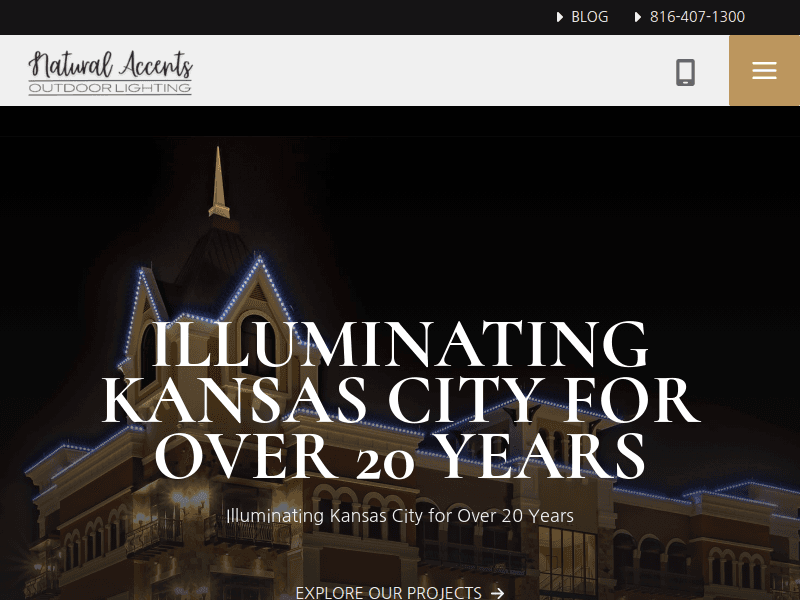
Task: Click the black strip below the header
Action: 400,121
